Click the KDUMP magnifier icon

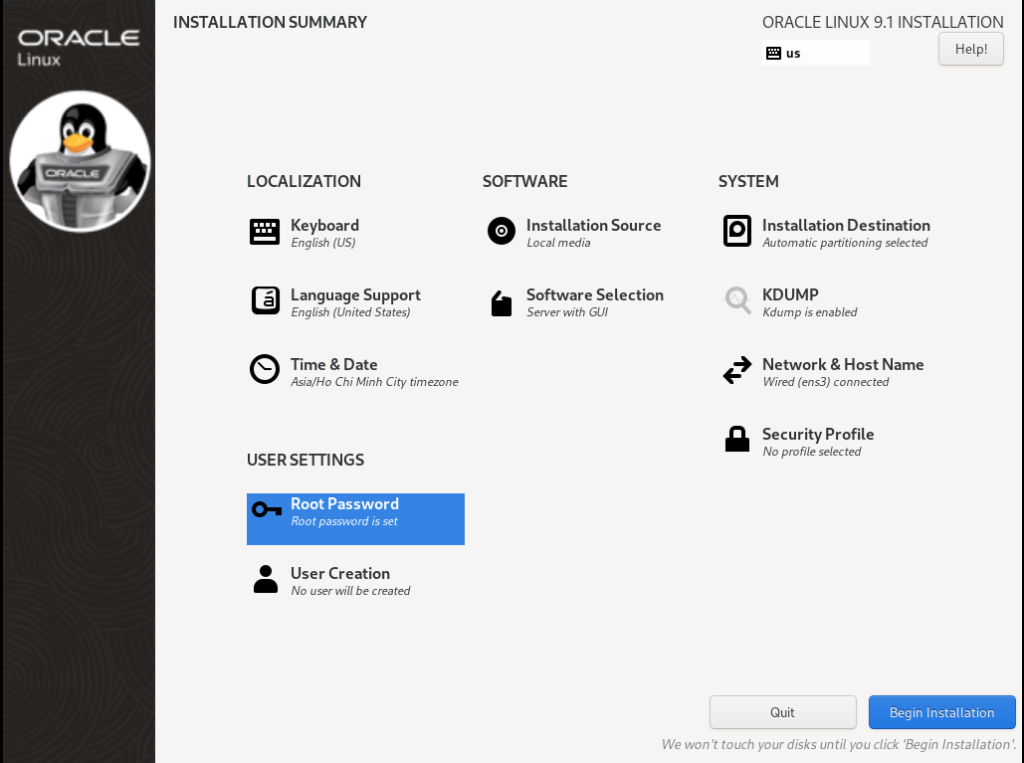coord(737,301)
